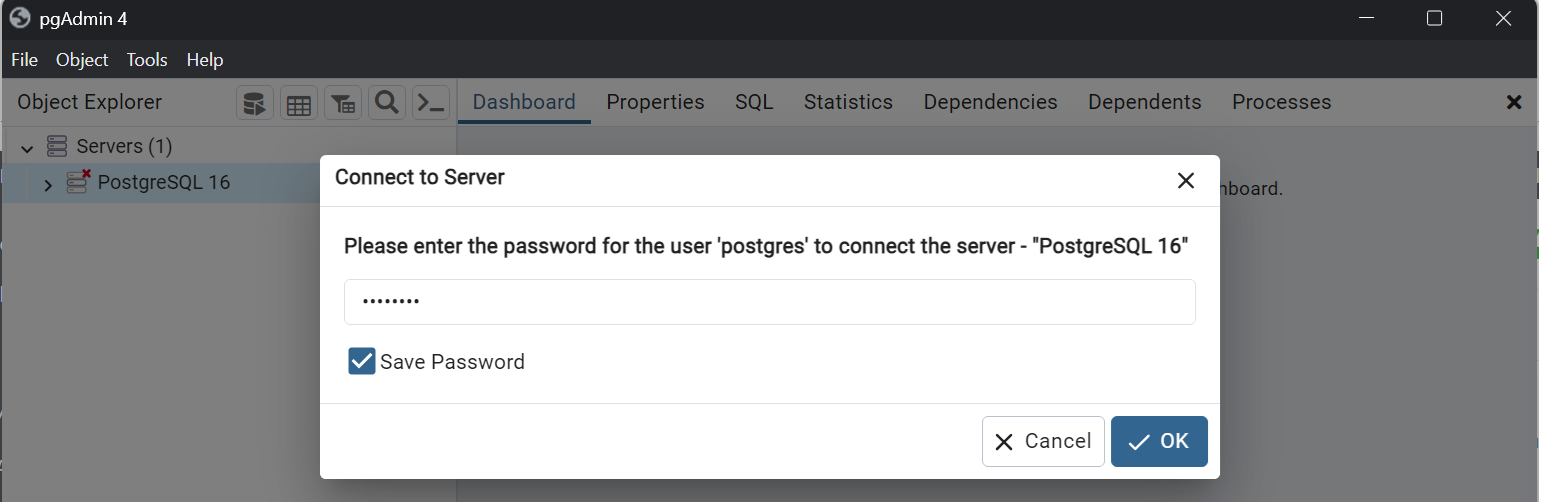Uncheck the Save Password checkbox

361,361
